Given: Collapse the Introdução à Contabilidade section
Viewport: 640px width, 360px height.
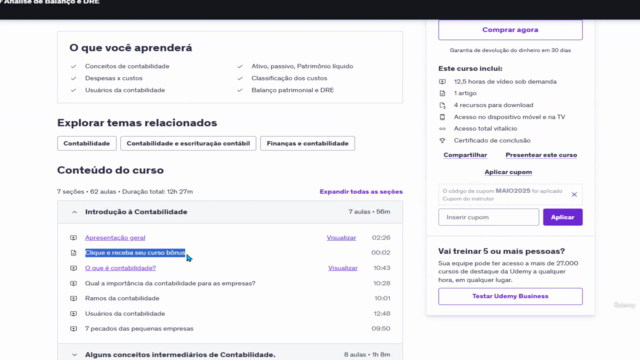Looking at the screenshot, I should point(230,212).
